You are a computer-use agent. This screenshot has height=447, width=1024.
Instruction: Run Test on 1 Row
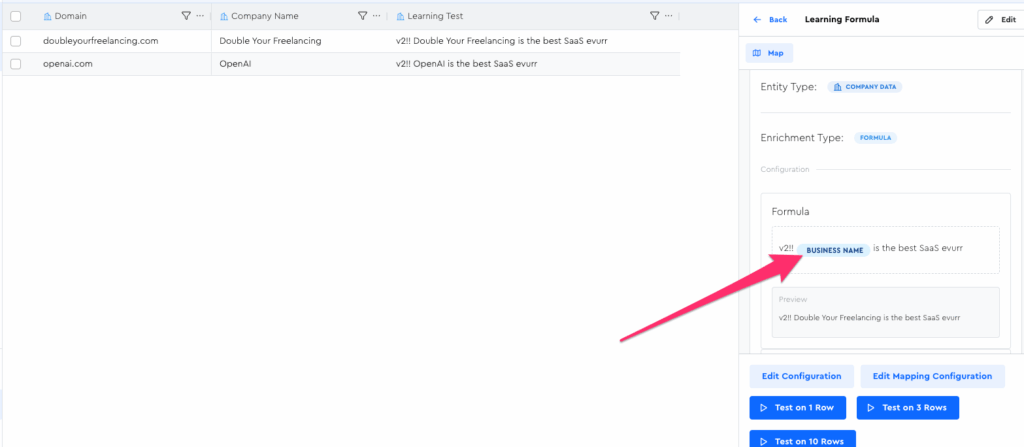pyautogui.click(x=798, y=408)
